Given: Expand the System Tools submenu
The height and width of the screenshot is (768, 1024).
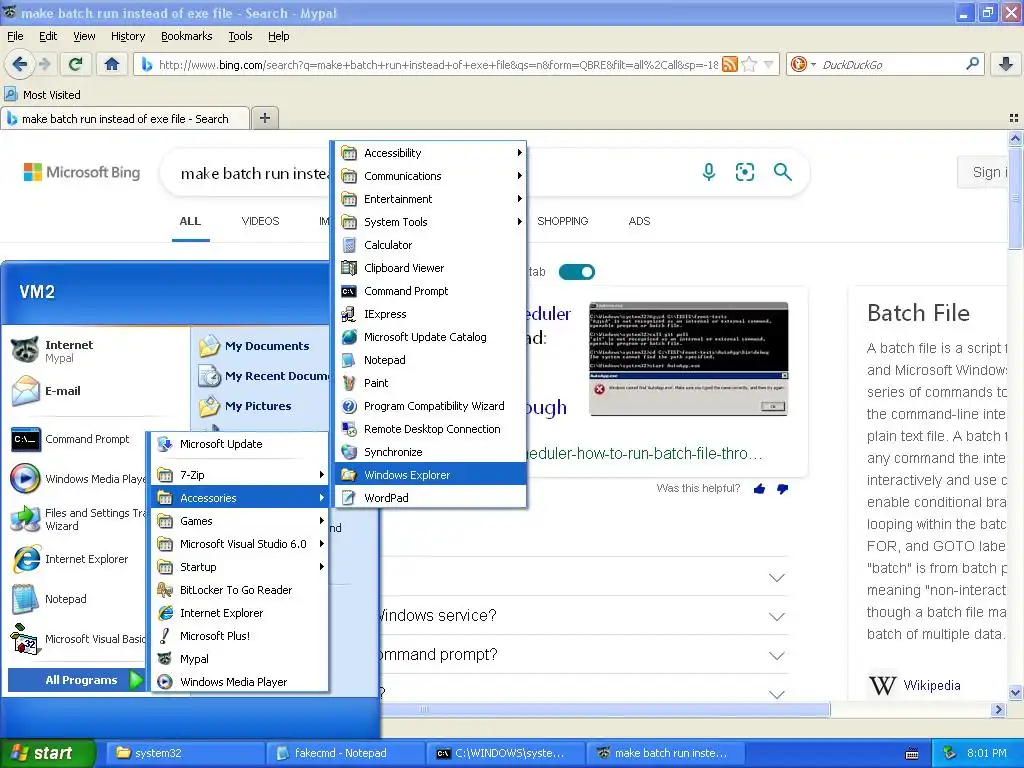Looking at the screenshot, I should point(430,222).
